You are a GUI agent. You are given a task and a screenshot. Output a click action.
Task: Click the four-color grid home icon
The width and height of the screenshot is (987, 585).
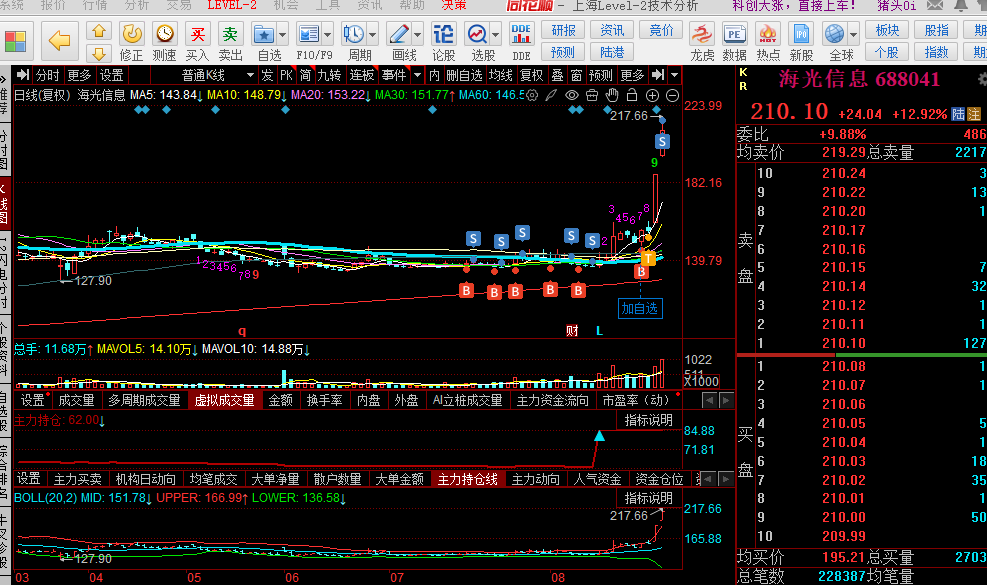[15, 42]
